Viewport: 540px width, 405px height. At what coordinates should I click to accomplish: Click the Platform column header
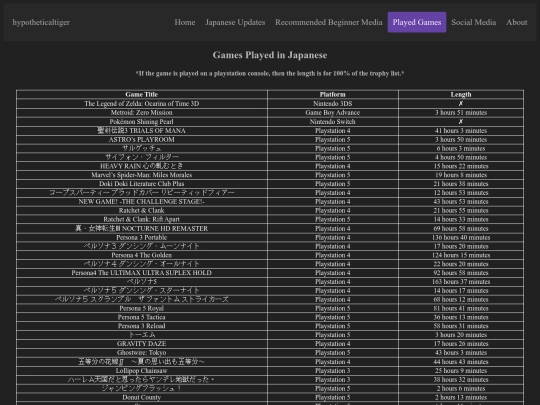(x=333, y=94)
